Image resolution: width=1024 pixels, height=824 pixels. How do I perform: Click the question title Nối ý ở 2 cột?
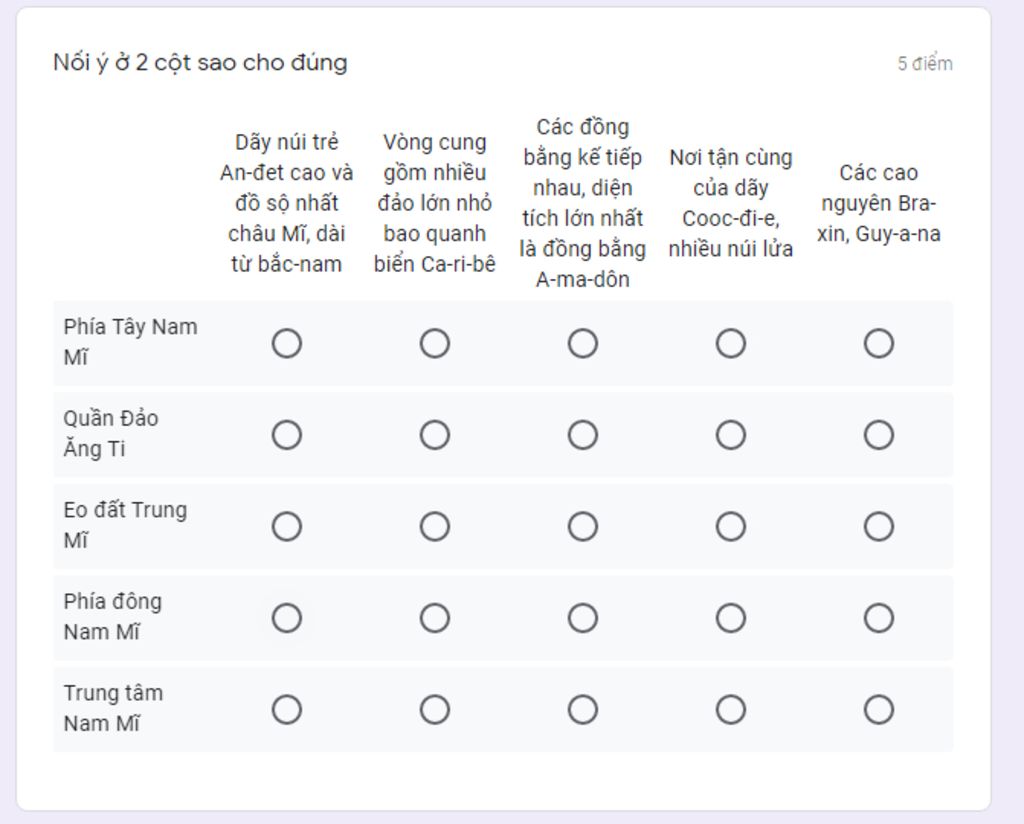(x=200, y=63)
